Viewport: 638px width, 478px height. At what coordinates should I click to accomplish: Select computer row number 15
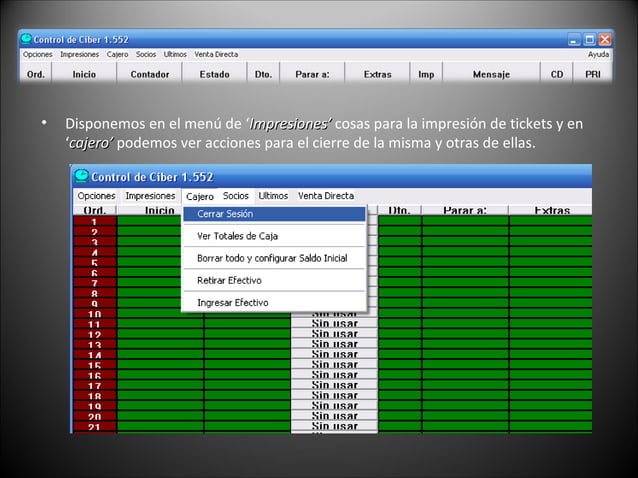pos(94,365)
